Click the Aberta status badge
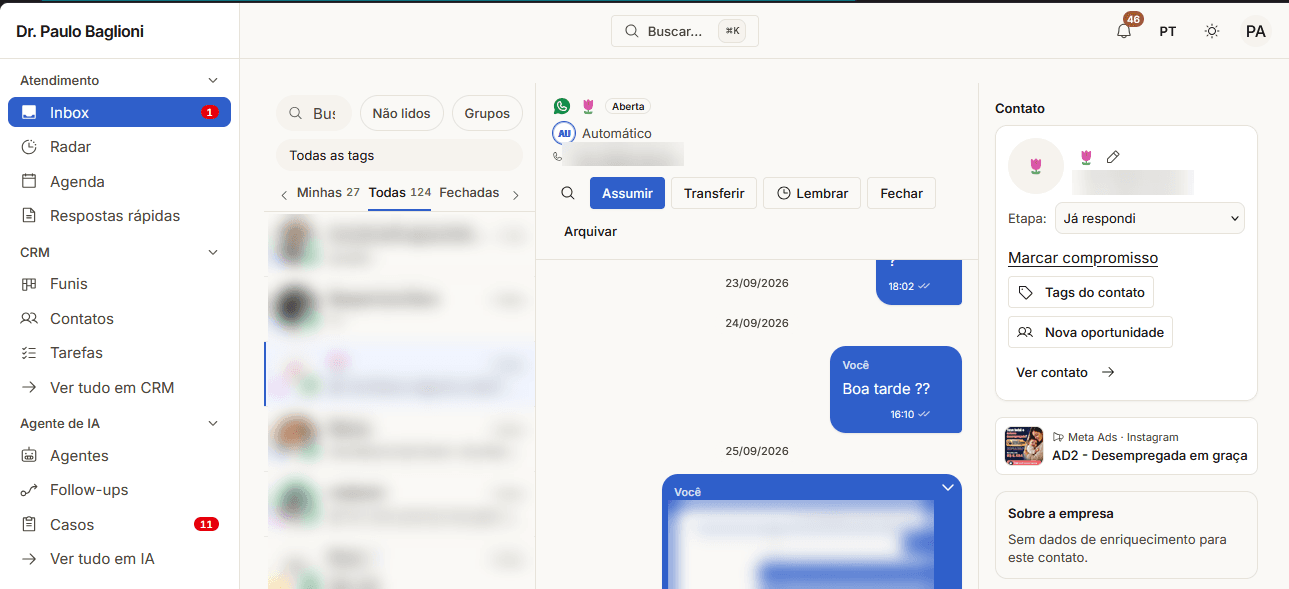 pyautogui.click(x=628, y=106)
